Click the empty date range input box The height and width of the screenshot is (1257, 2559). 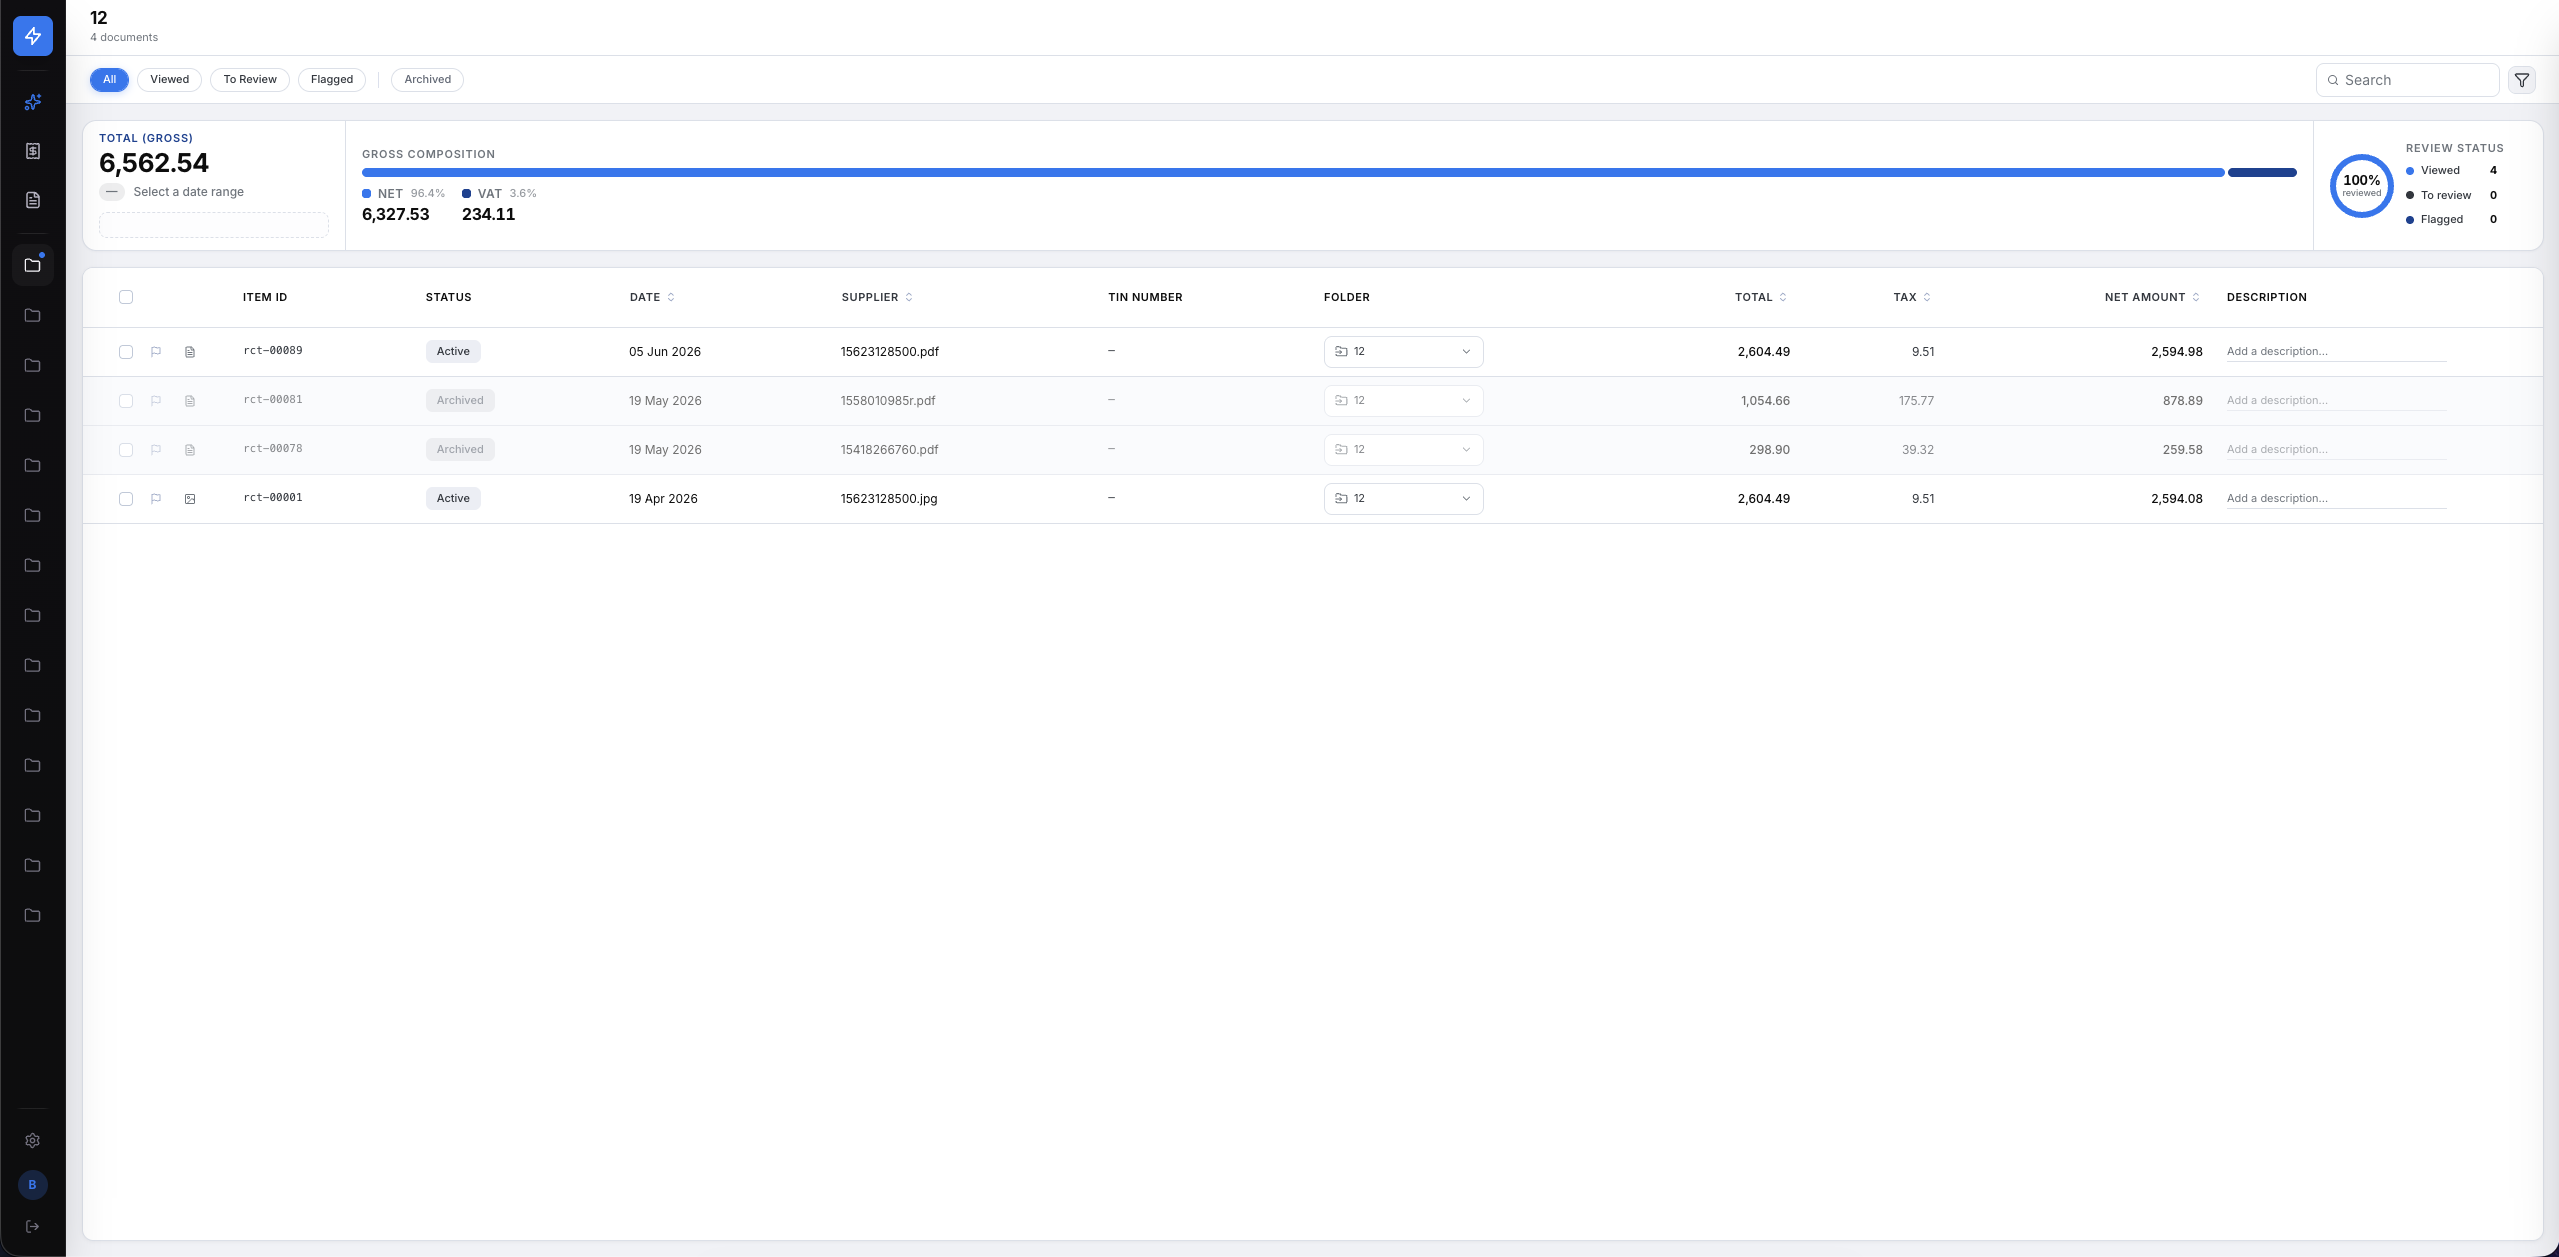point(214,225)
